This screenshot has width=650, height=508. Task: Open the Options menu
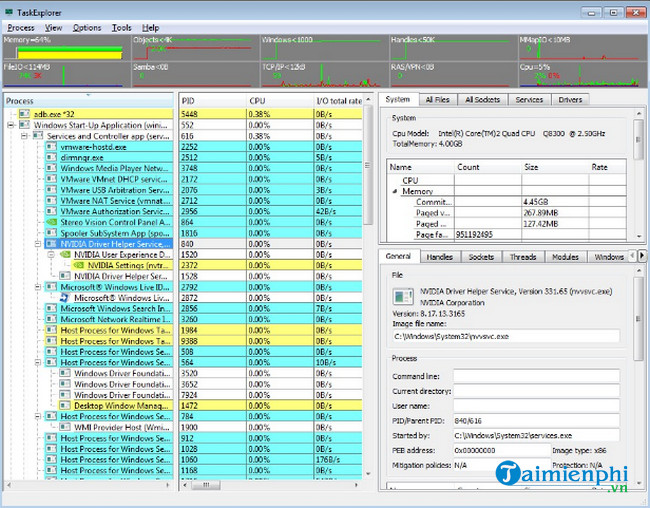coord(87,27)
